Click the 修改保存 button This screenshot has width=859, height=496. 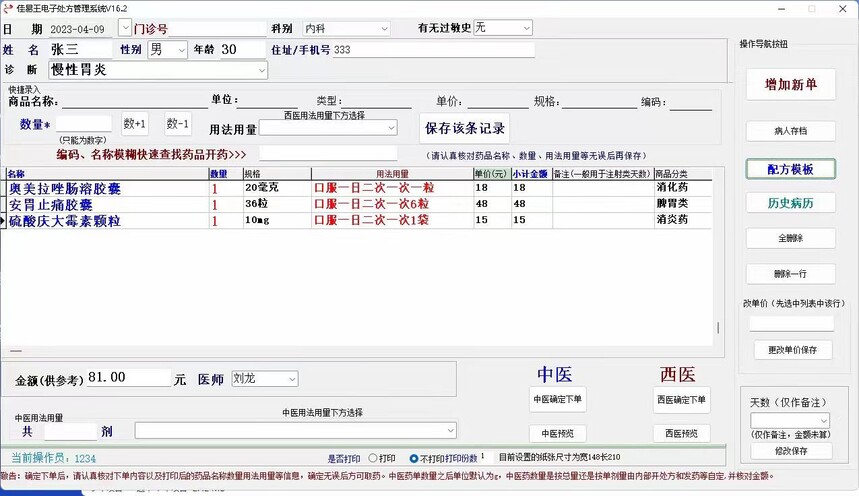click(791, 451)
